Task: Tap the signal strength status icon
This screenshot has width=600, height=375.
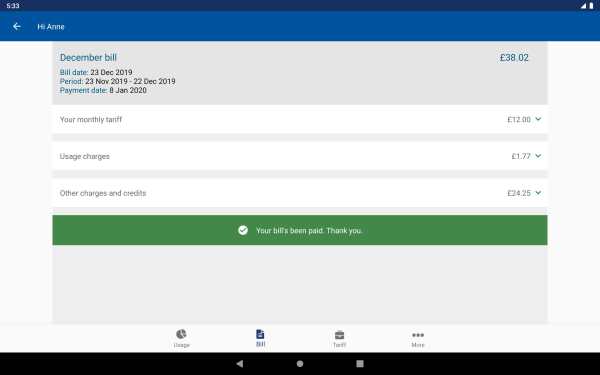Action: (584, 5)
